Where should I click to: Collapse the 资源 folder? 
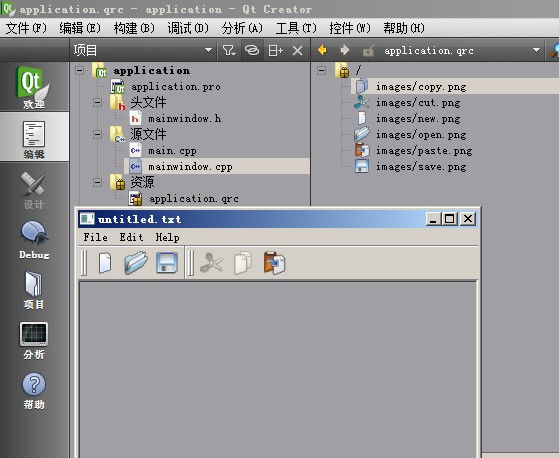pos(97,182)
